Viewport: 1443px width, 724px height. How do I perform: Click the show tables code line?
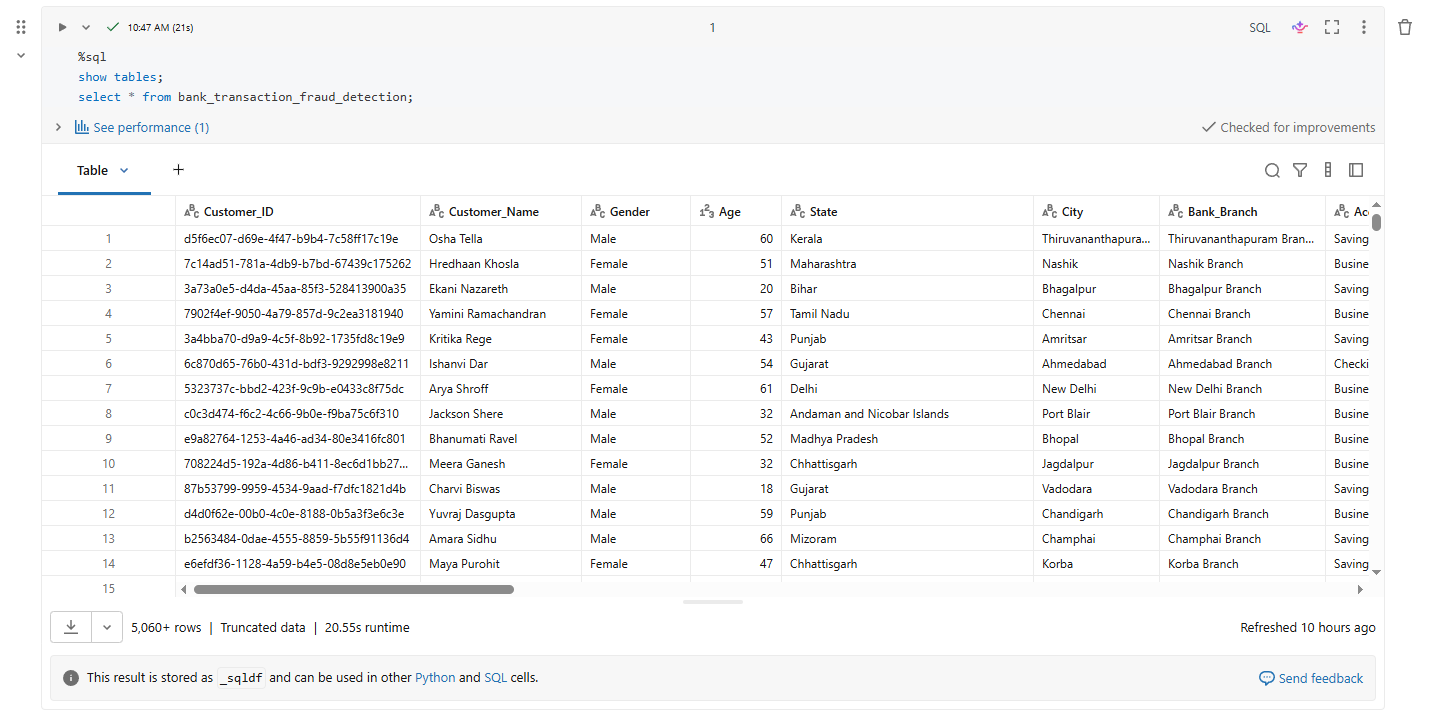[120, 77]
